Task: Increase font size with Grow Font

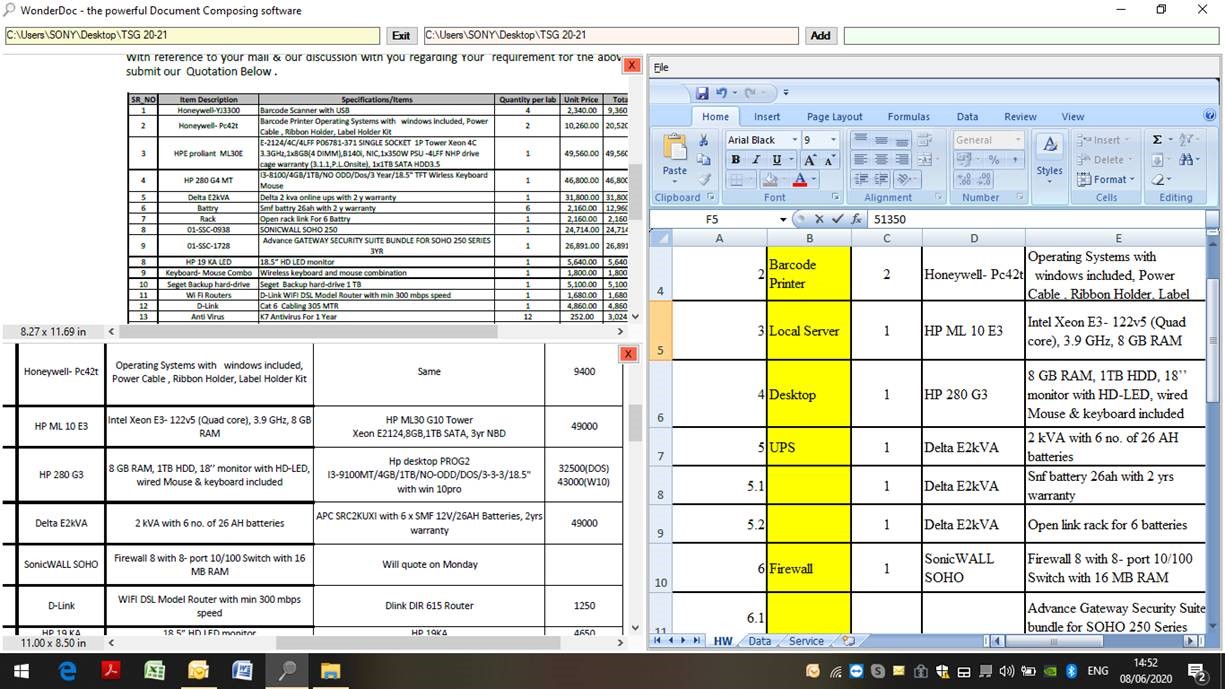Action: pos(810,160)
